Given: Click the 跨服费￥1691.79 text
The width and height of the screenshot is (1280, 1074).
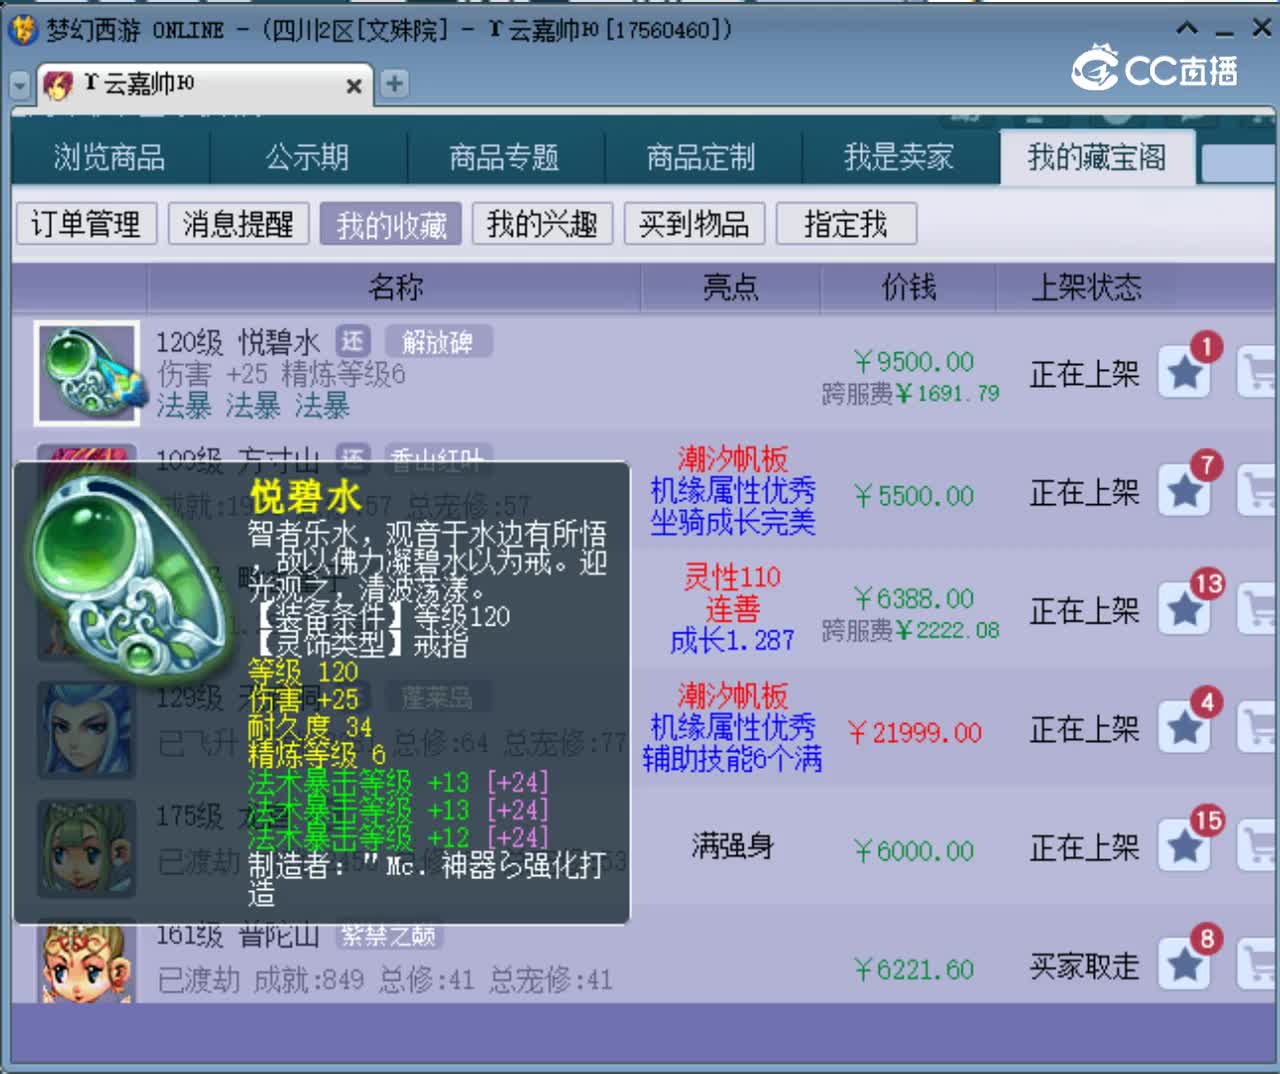Looking at the screenshot, I should [911, 394].
